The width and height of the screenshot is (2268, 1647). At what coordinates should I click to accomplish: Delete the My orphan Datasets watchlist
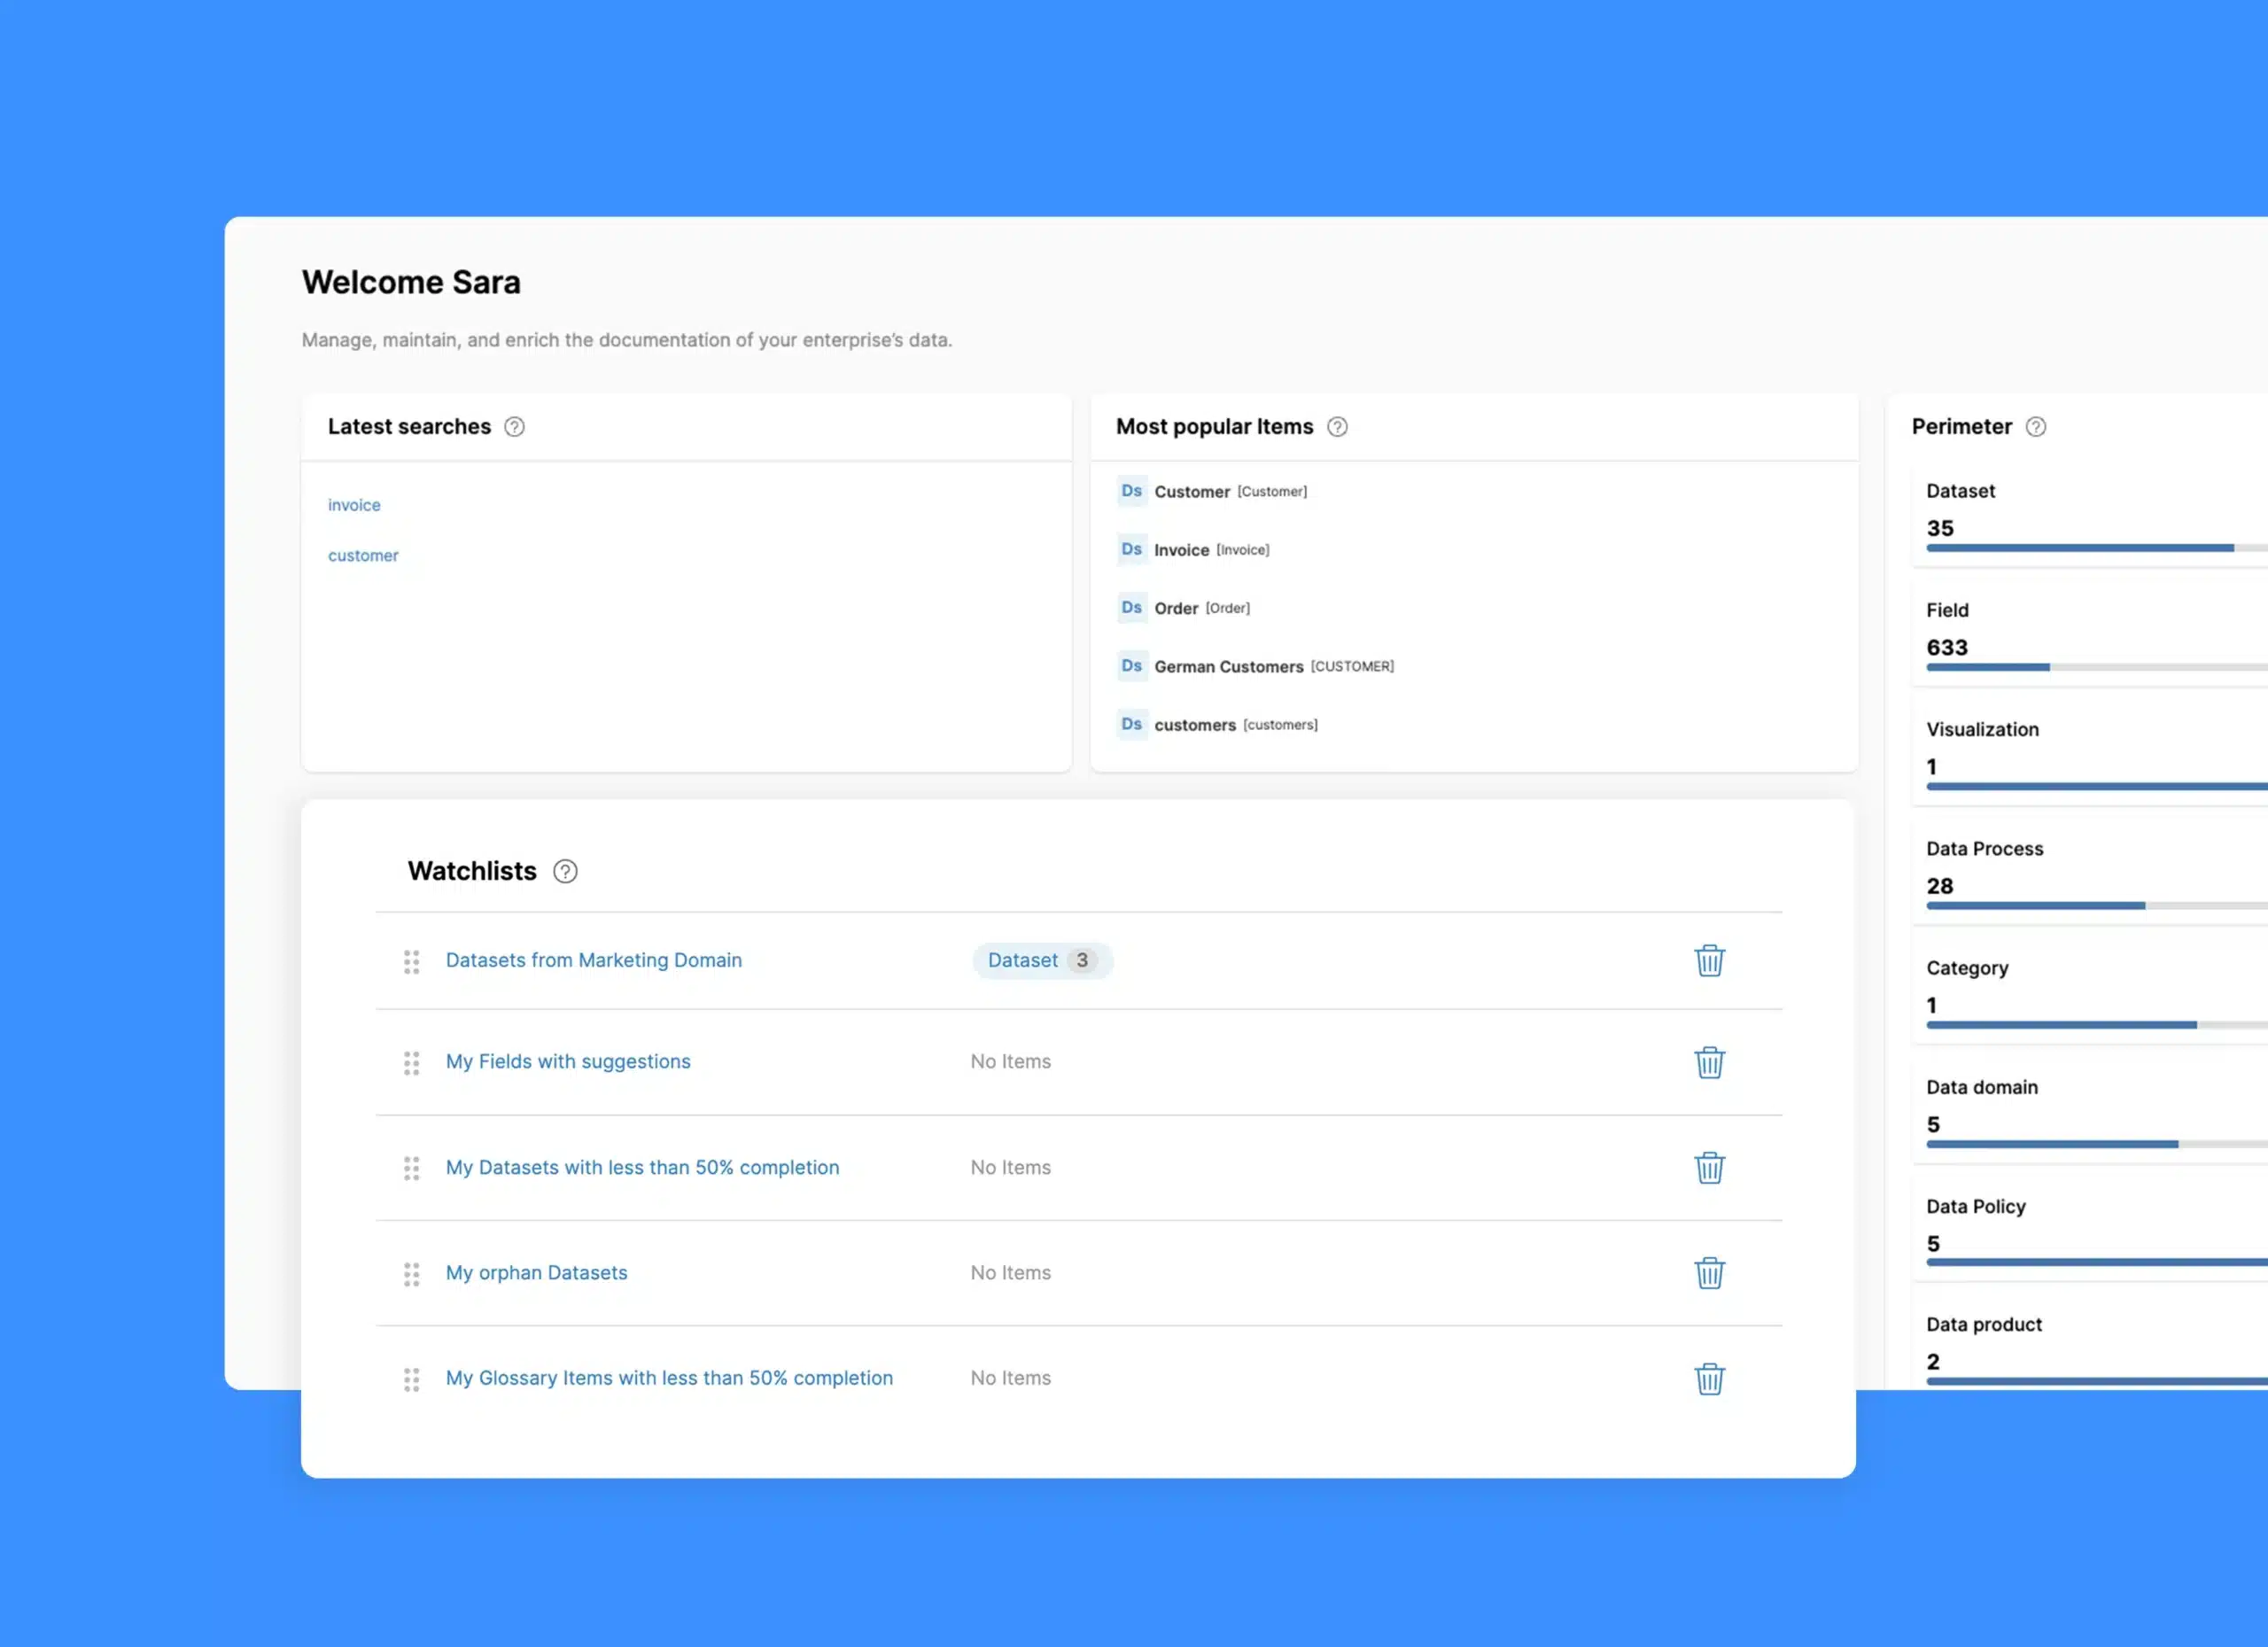1709,1273
